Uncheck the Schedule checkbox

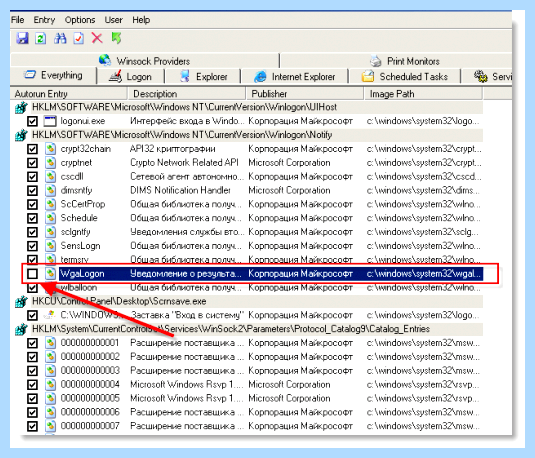(32, 218)
